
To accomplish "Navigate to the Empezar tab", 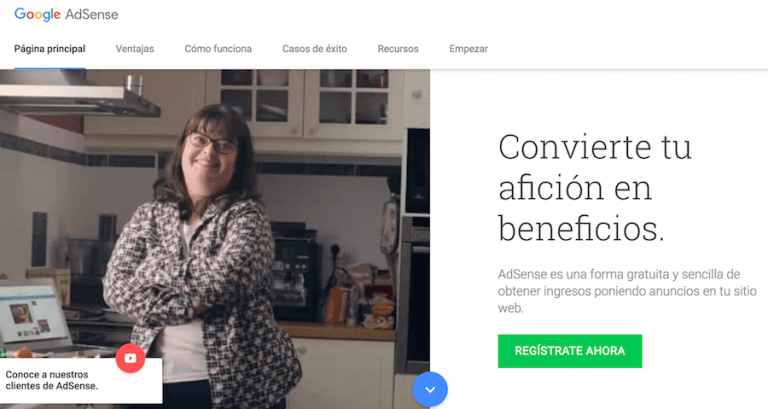I will pyautogui.click(x=468, y=49).
